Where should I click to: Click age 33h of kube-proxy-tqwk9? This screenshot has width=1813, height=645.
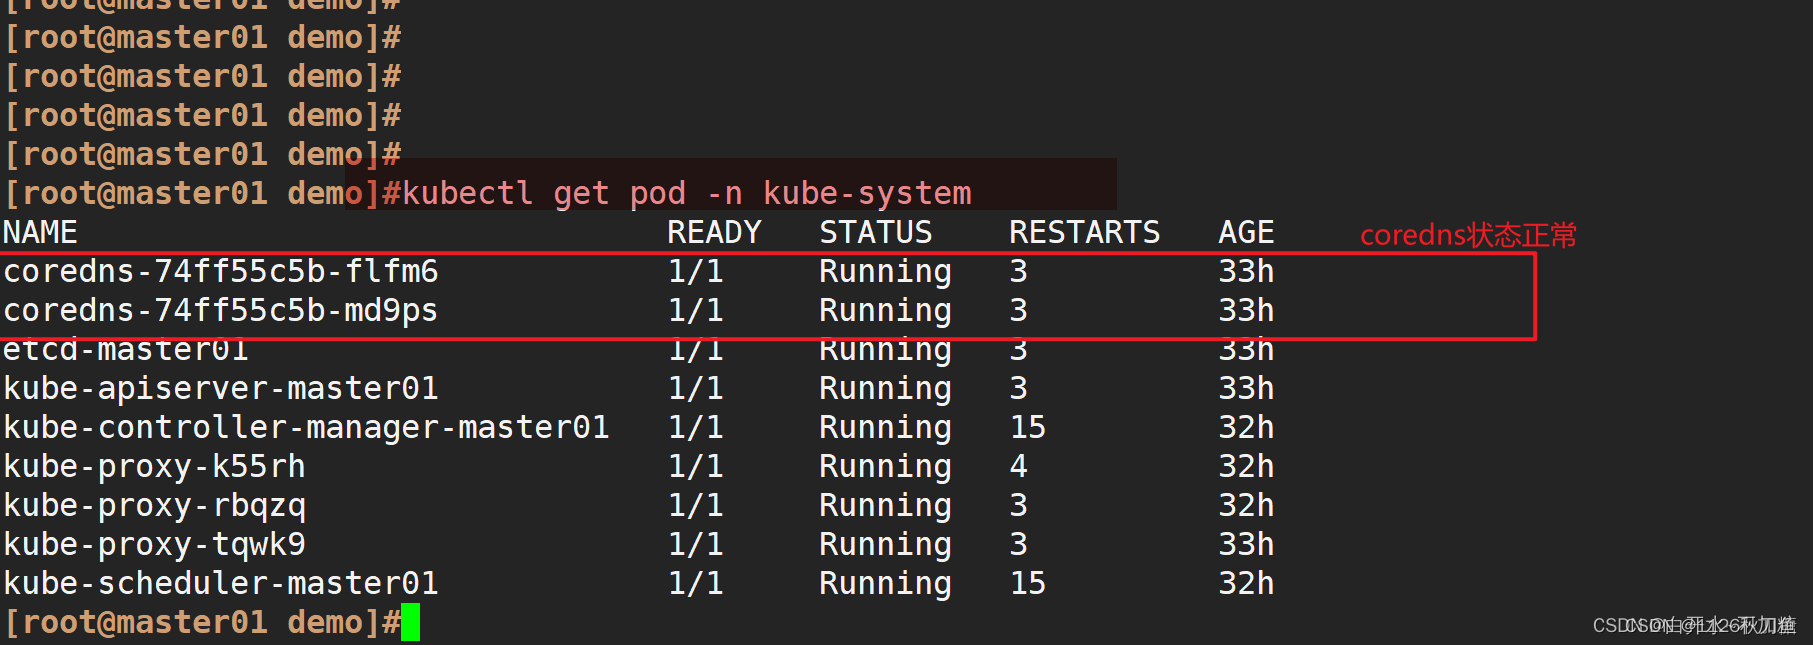click(x=1246, y=544)
